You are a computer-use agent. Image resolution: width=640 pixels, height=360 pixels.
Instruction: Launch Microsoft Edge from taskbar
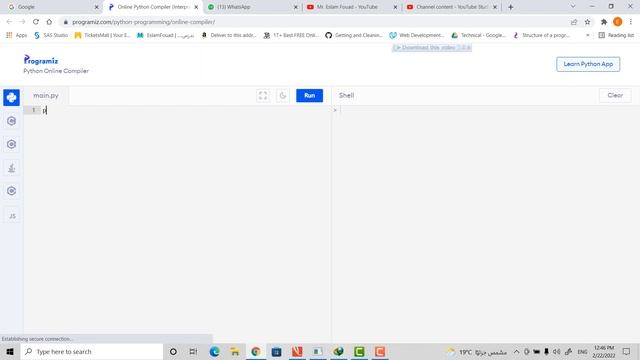tap(214, 351)
